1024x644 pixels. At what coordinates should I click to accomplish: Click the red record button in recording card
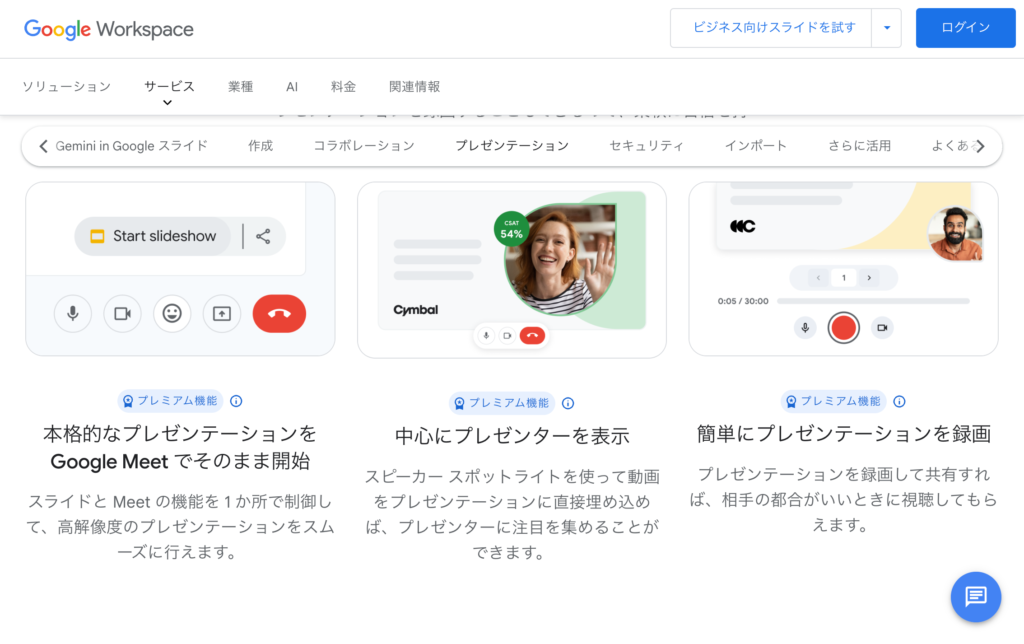tap(843, 328)
